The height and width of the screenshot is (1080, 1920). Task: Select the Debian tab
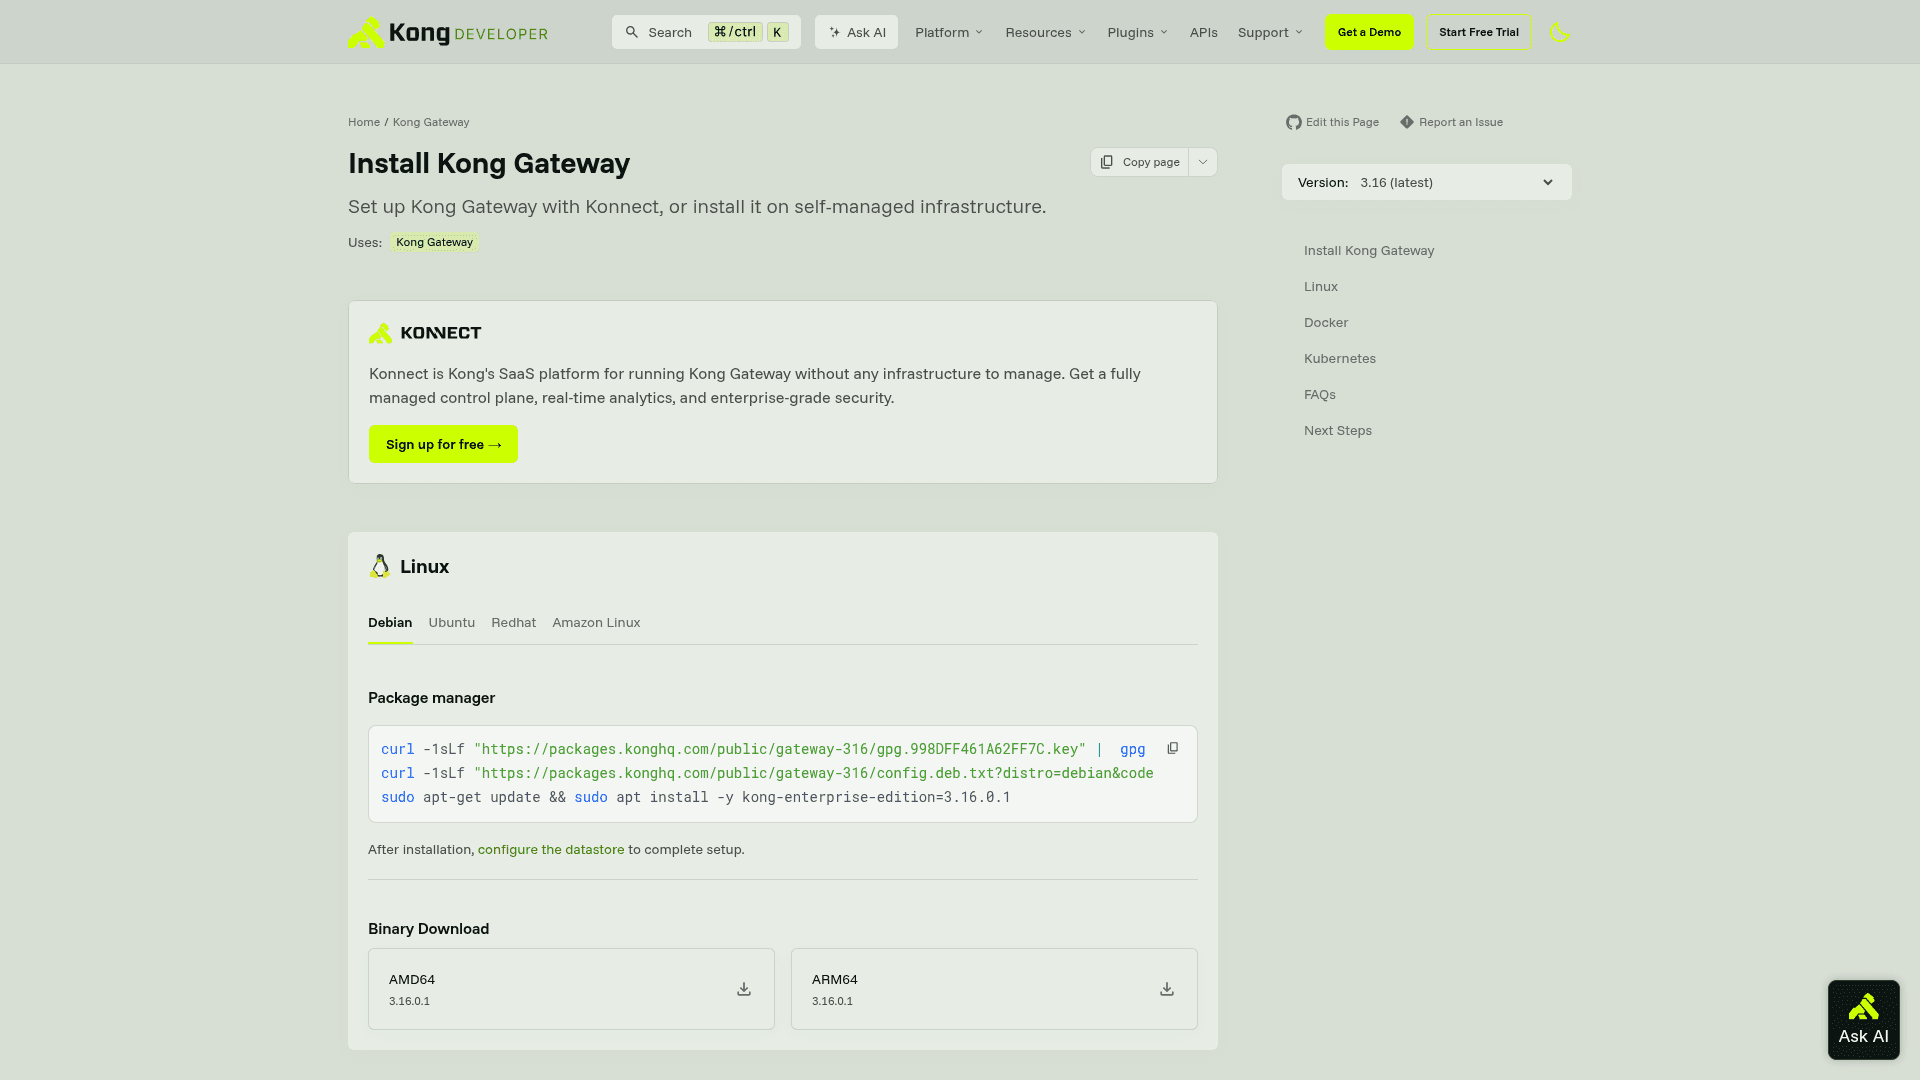390,622
